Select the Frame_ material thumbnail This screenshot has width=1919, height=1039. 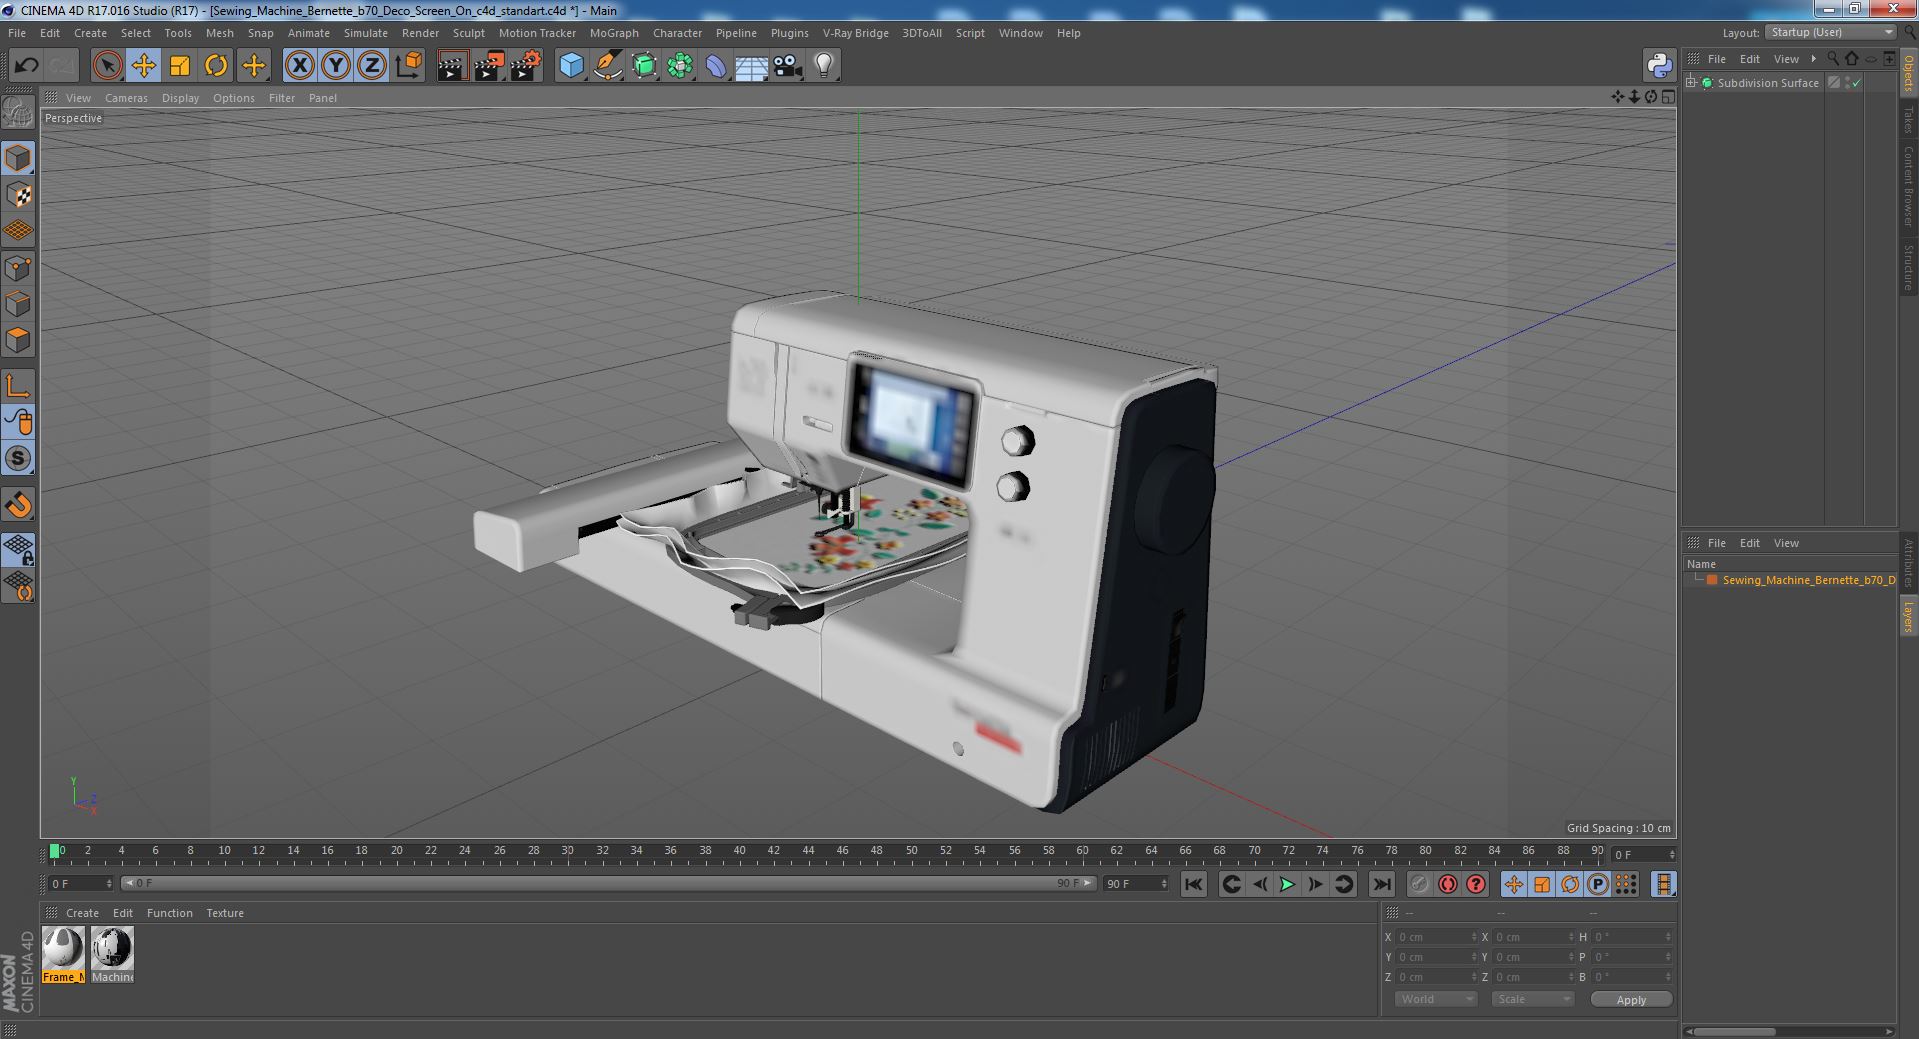[x=63, y=955]
